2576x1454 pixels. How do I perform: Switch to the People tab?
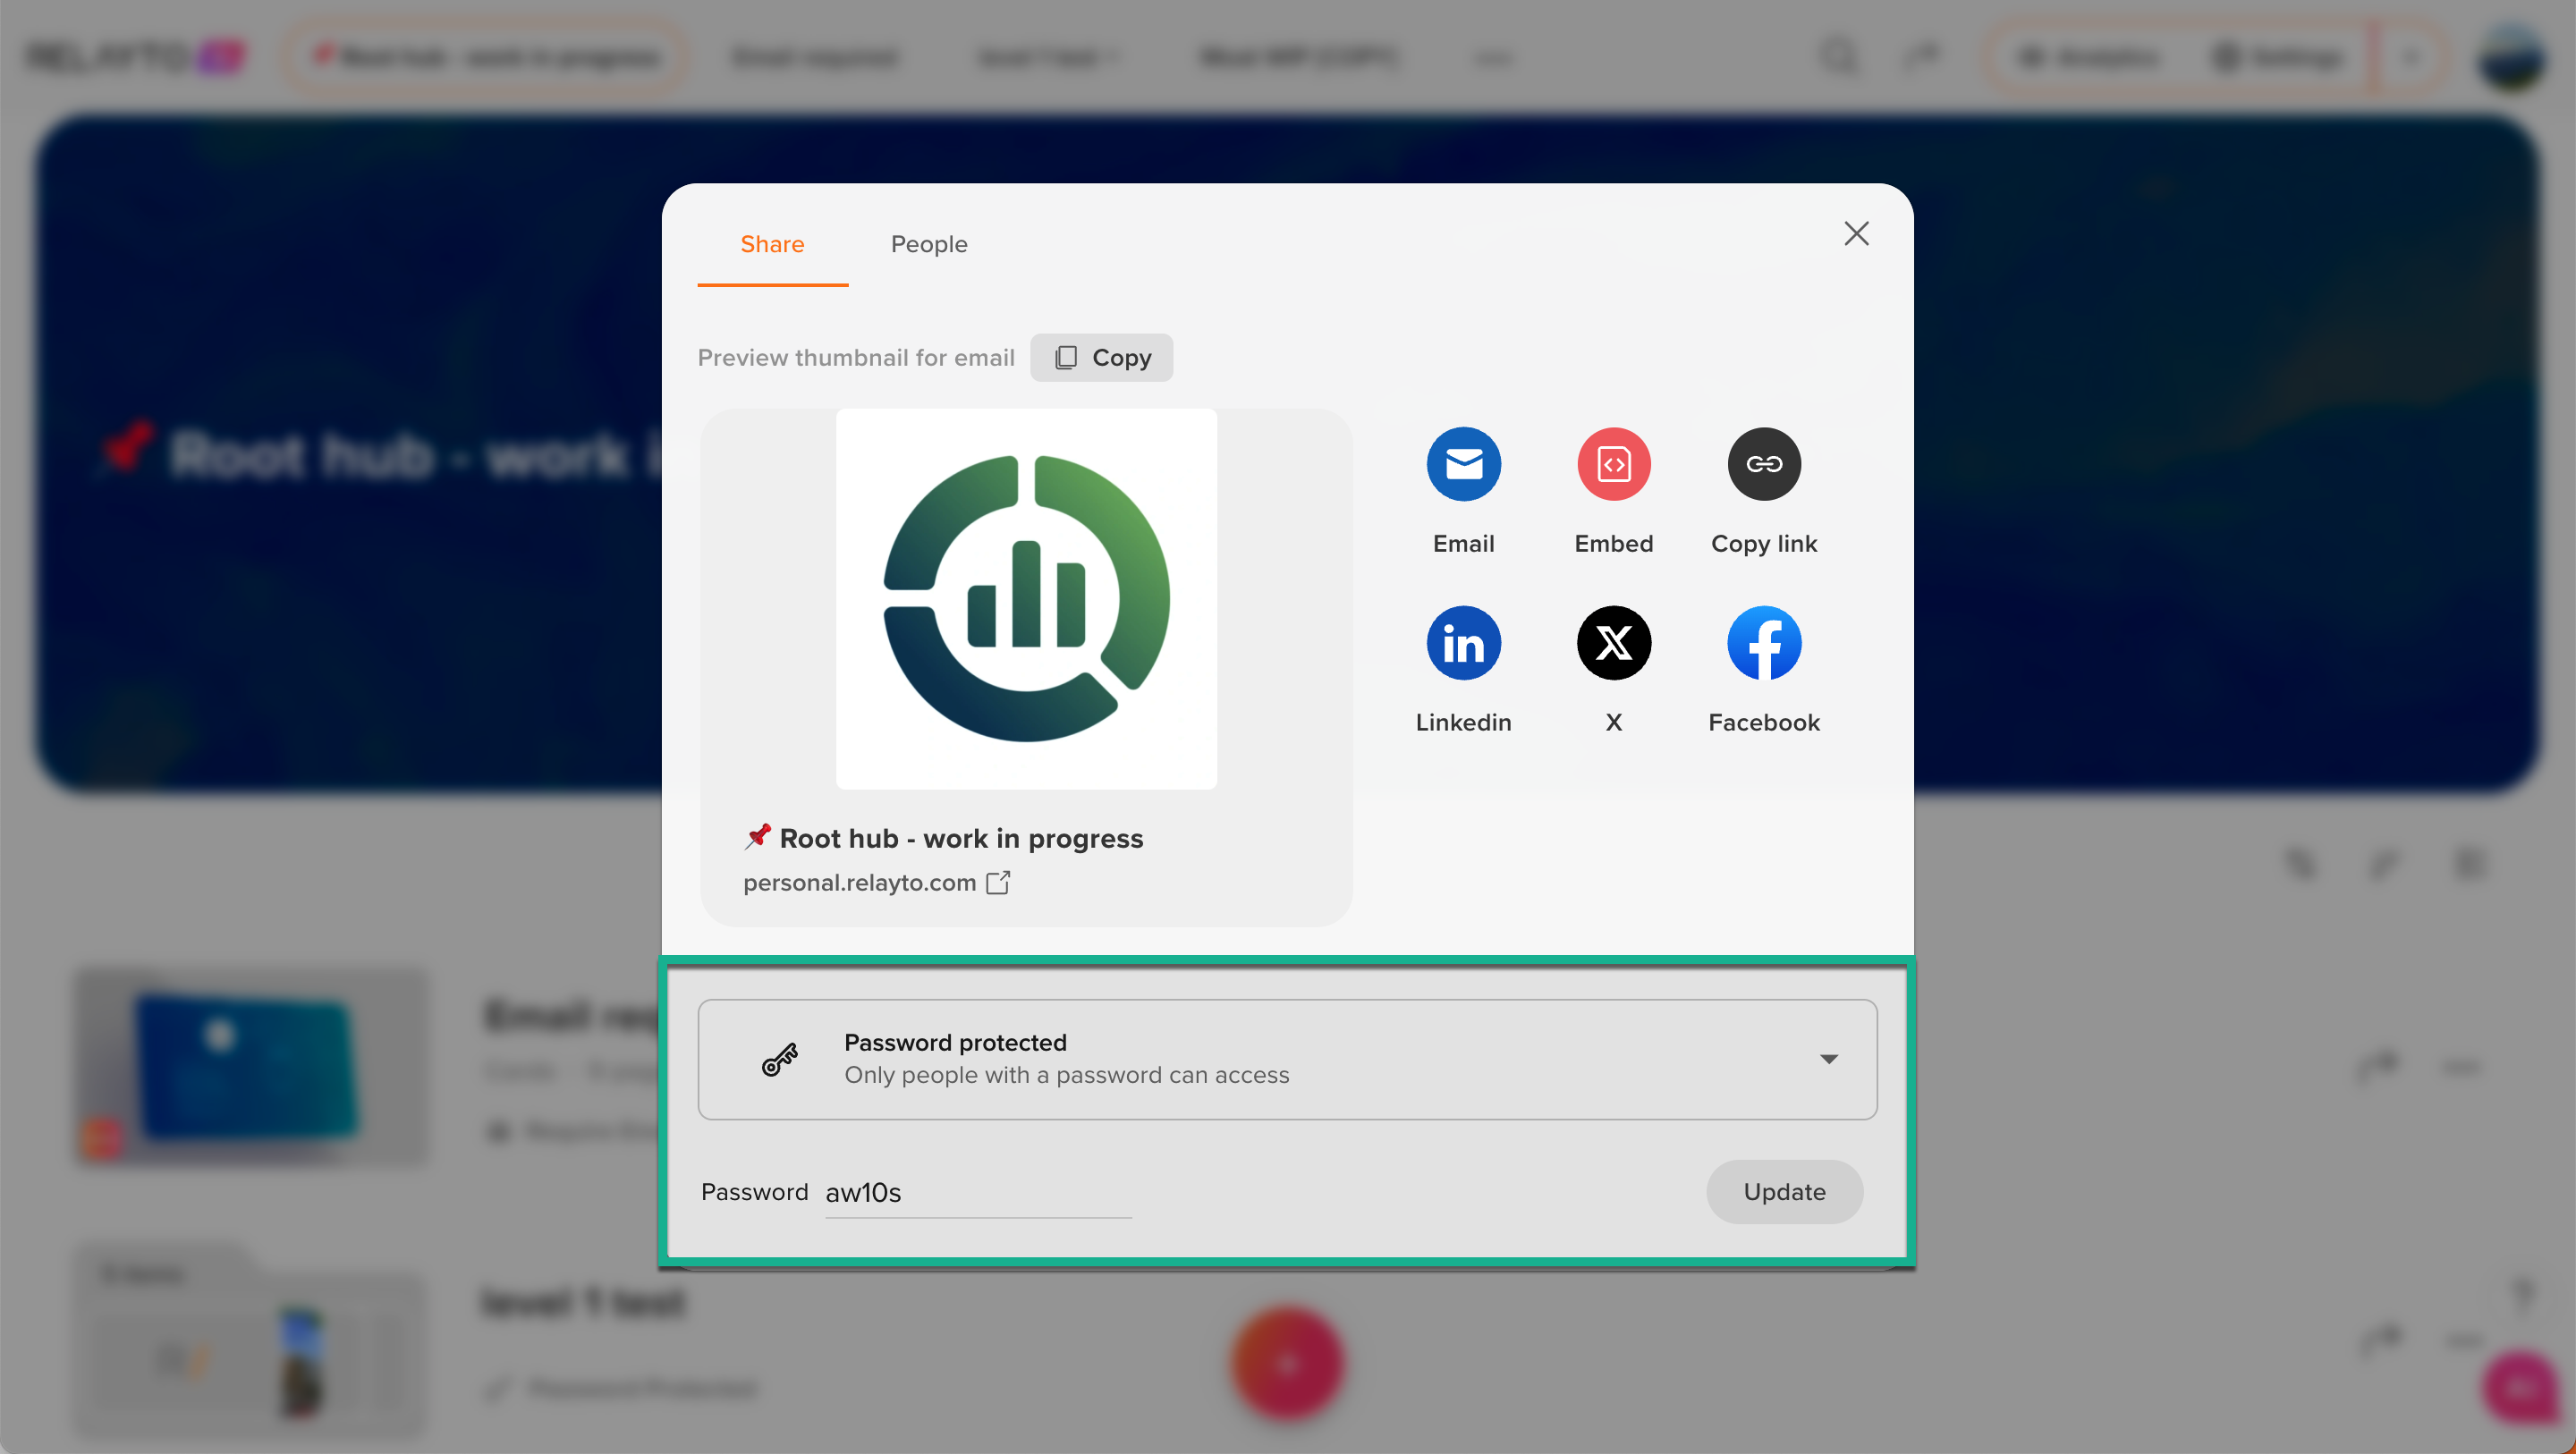929,244
